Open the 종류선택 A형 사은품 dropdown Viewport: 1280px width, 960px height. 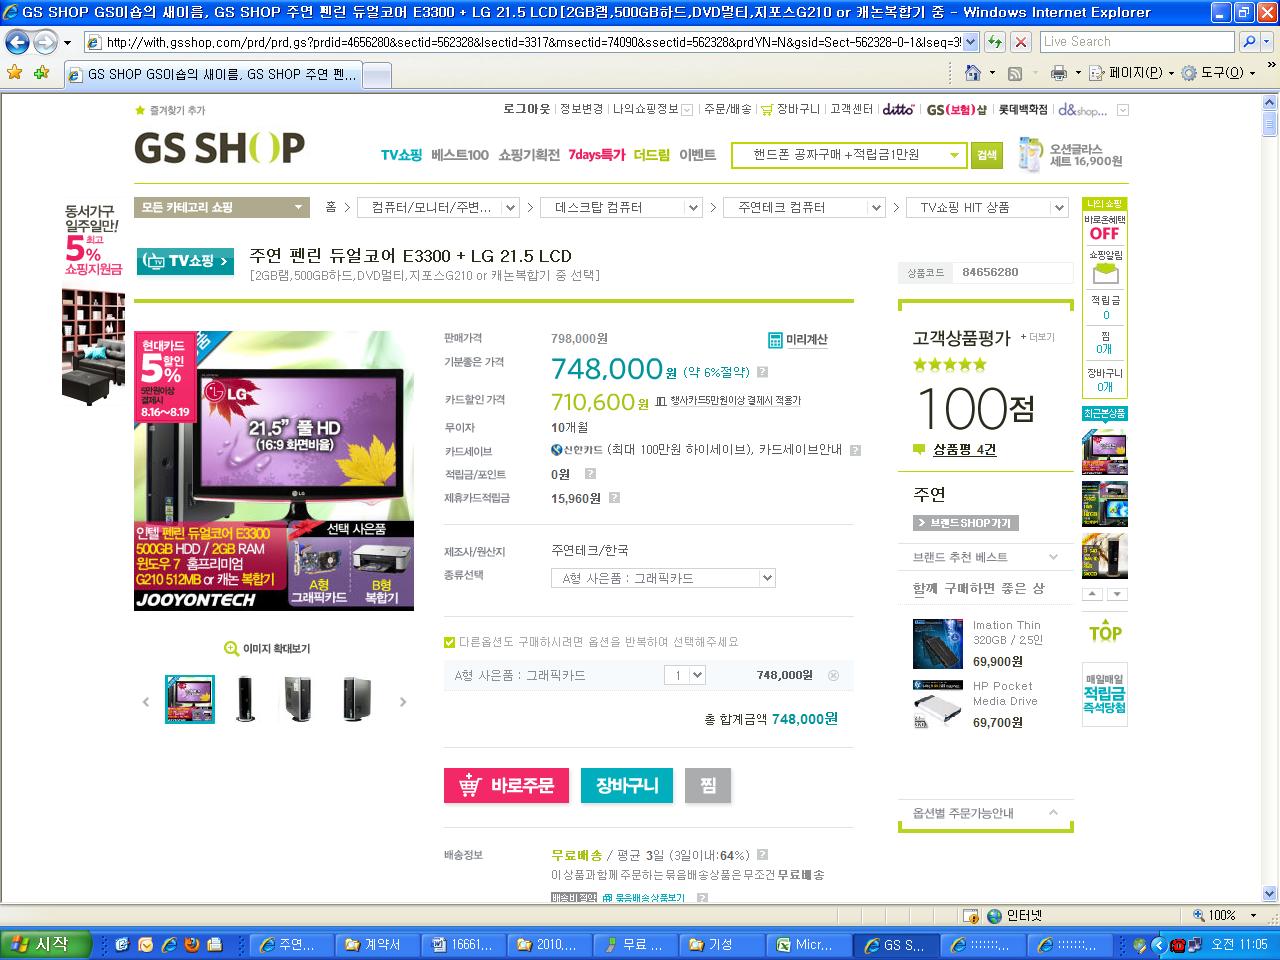click(x=663, y=578)
